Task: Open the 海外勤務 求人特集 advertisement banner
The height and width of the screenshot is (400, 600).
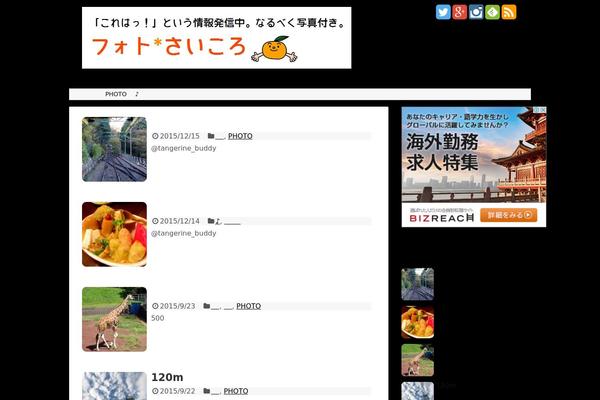Action: click(474, 167)
